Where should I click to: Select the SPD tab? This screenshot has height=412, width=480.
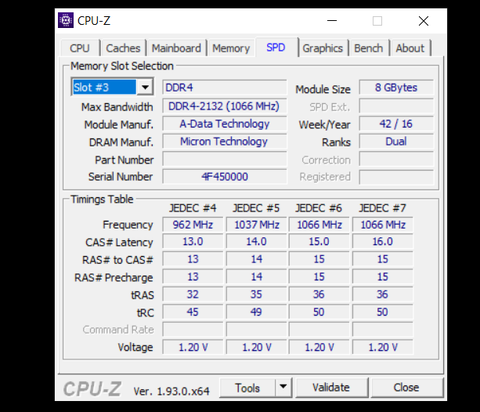pyautogui.click(x=276, y=47)
